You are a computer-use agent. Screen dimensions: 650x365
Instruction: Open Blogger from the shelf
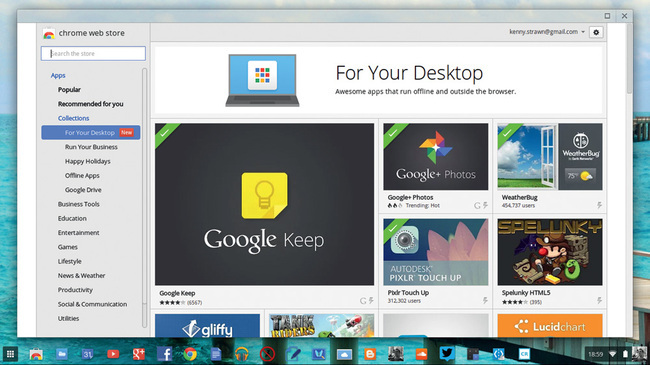point(370,354)
